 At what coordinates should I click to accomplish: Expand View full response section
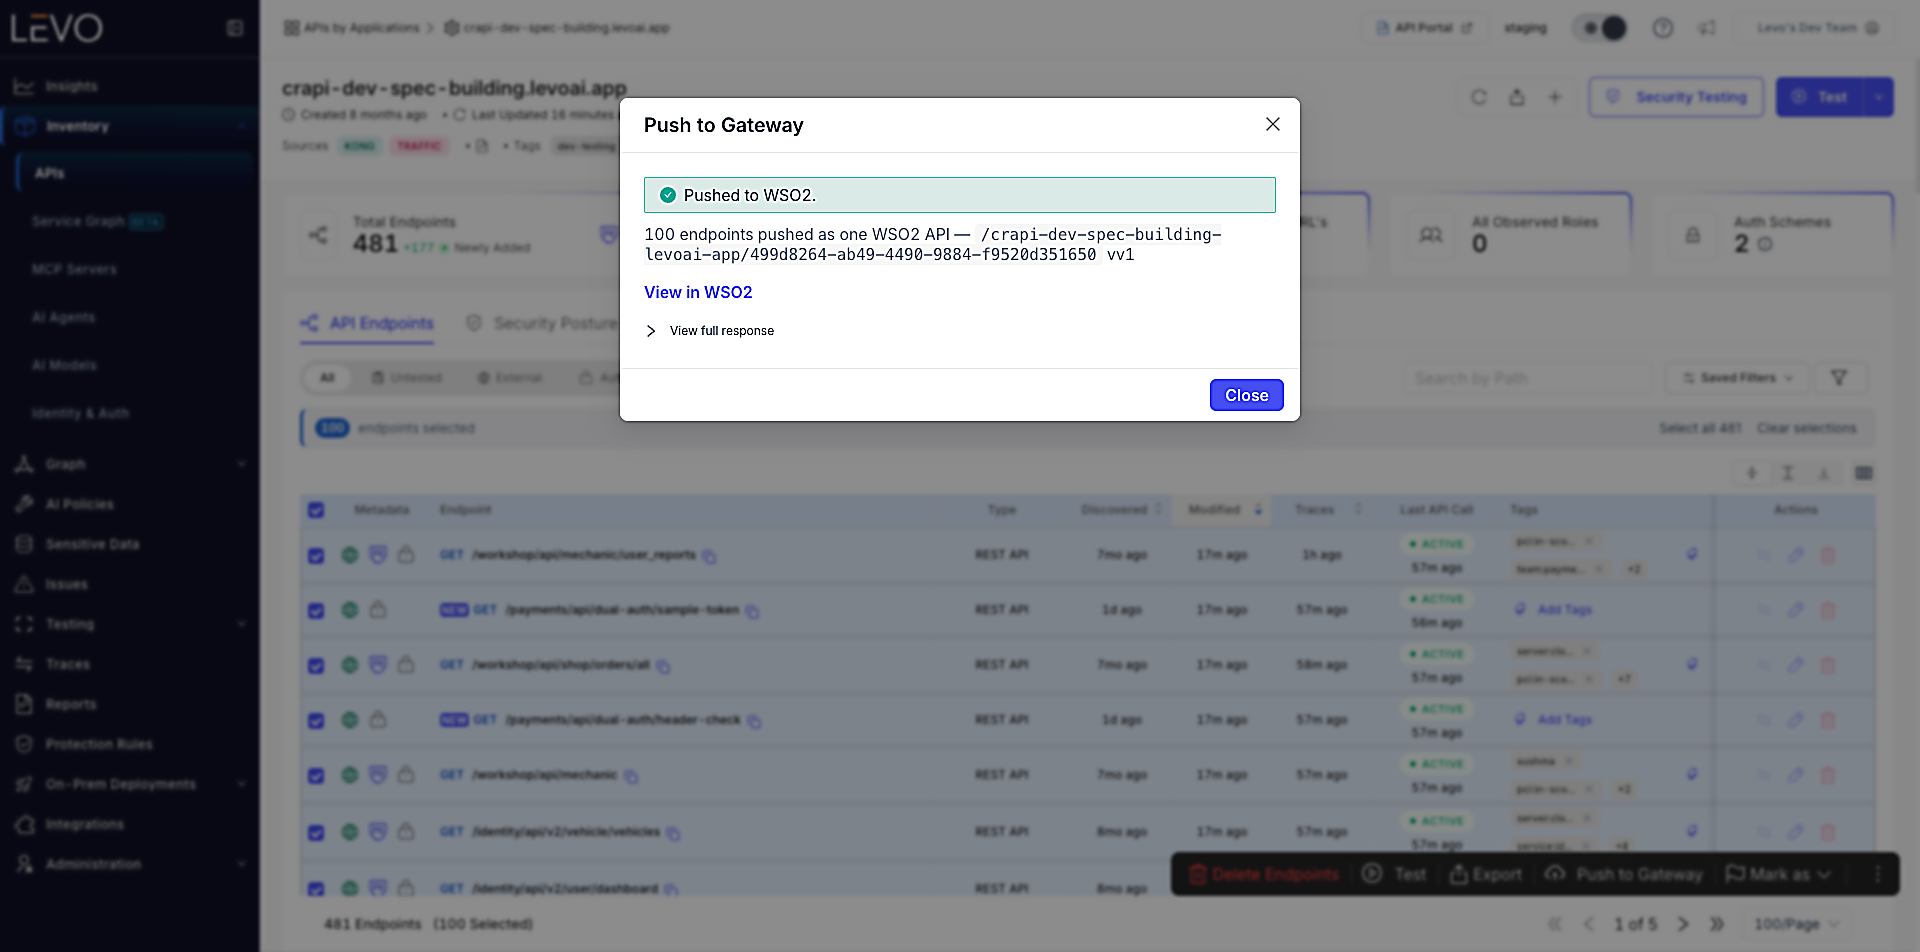pyautogui.click(x=710, y=331)
